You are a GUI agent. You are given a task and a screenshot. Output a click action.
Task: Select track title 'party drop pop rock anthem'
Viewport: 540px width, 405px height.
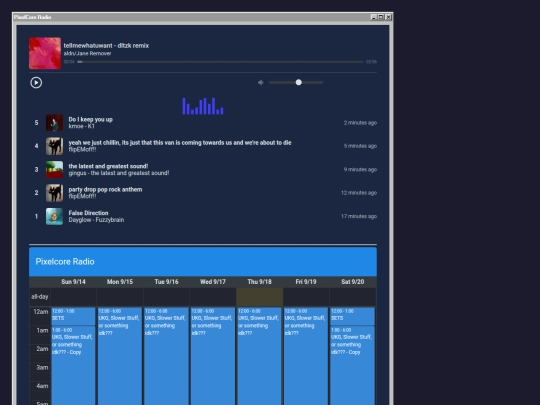tap(105, 189)
